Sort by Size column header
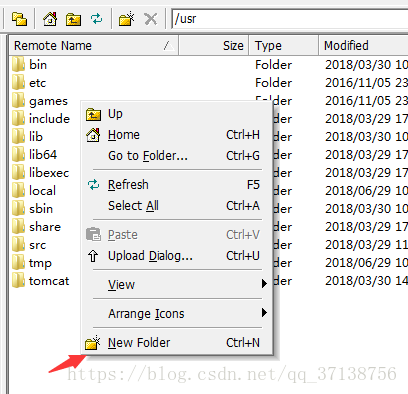 click(214, 45)
